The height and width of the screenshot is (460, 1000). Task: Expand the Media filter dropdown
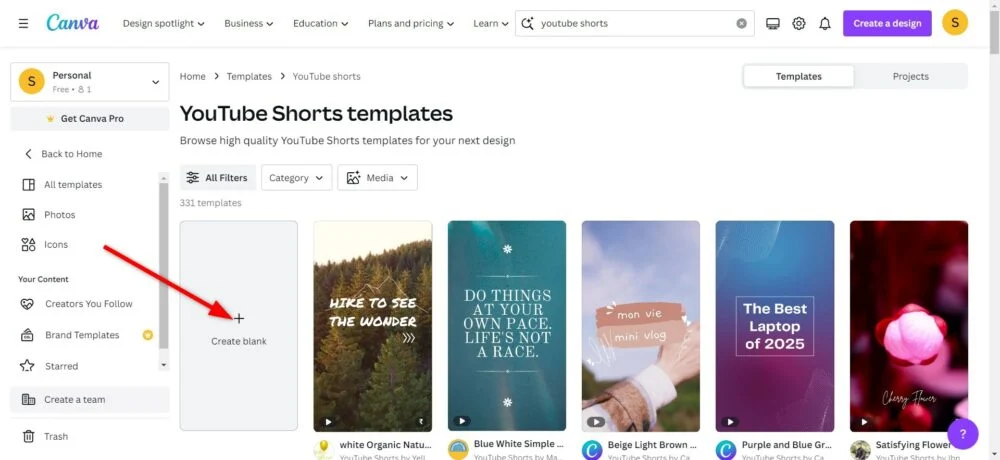(377, 178)
